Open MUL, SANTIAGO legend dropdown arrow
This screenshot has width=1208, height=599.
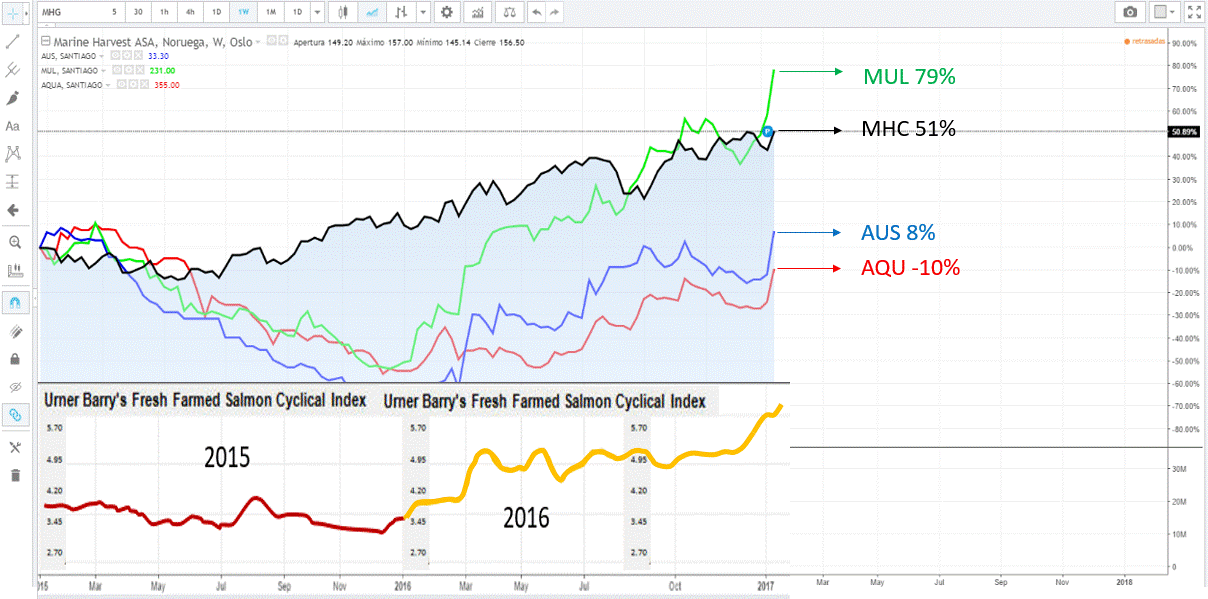[104, 70]
